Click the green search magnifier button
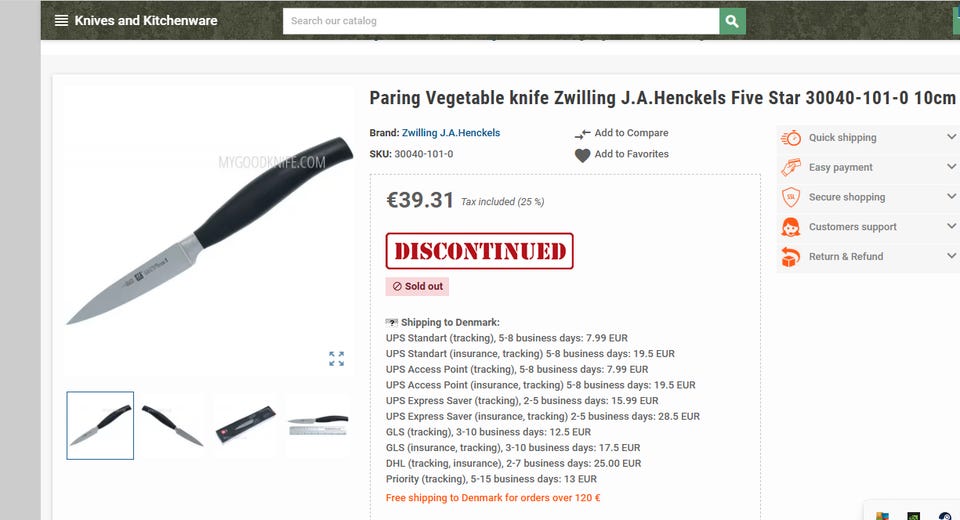This screenshot has height=520, width=960. point(732,21)
